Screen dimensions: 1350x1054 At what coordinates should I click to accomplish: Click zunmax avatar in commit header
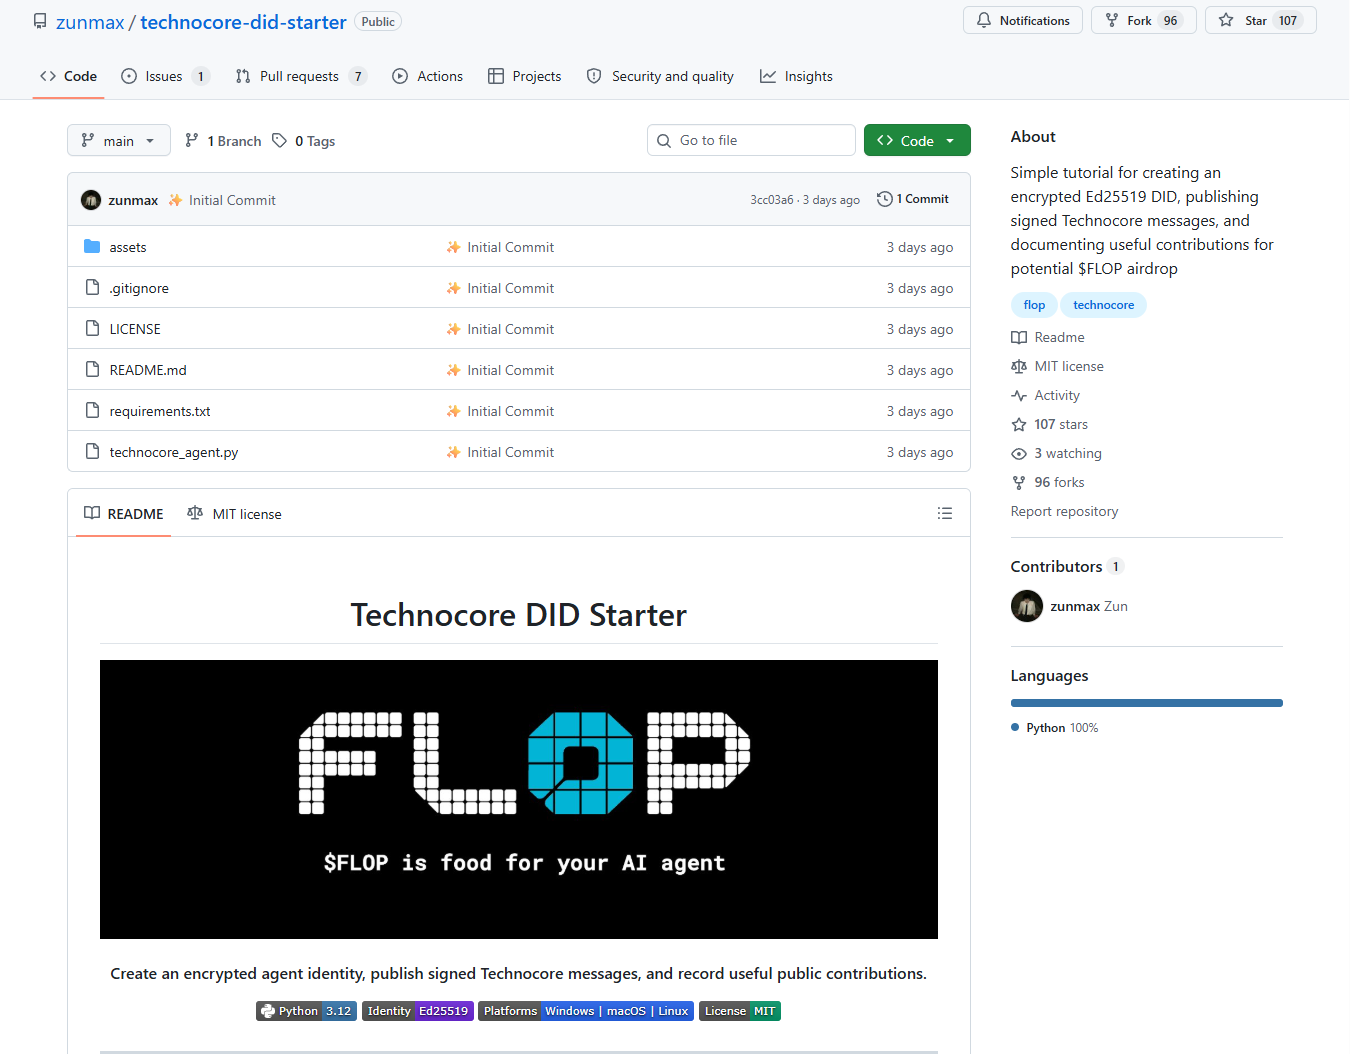[91, 200]
